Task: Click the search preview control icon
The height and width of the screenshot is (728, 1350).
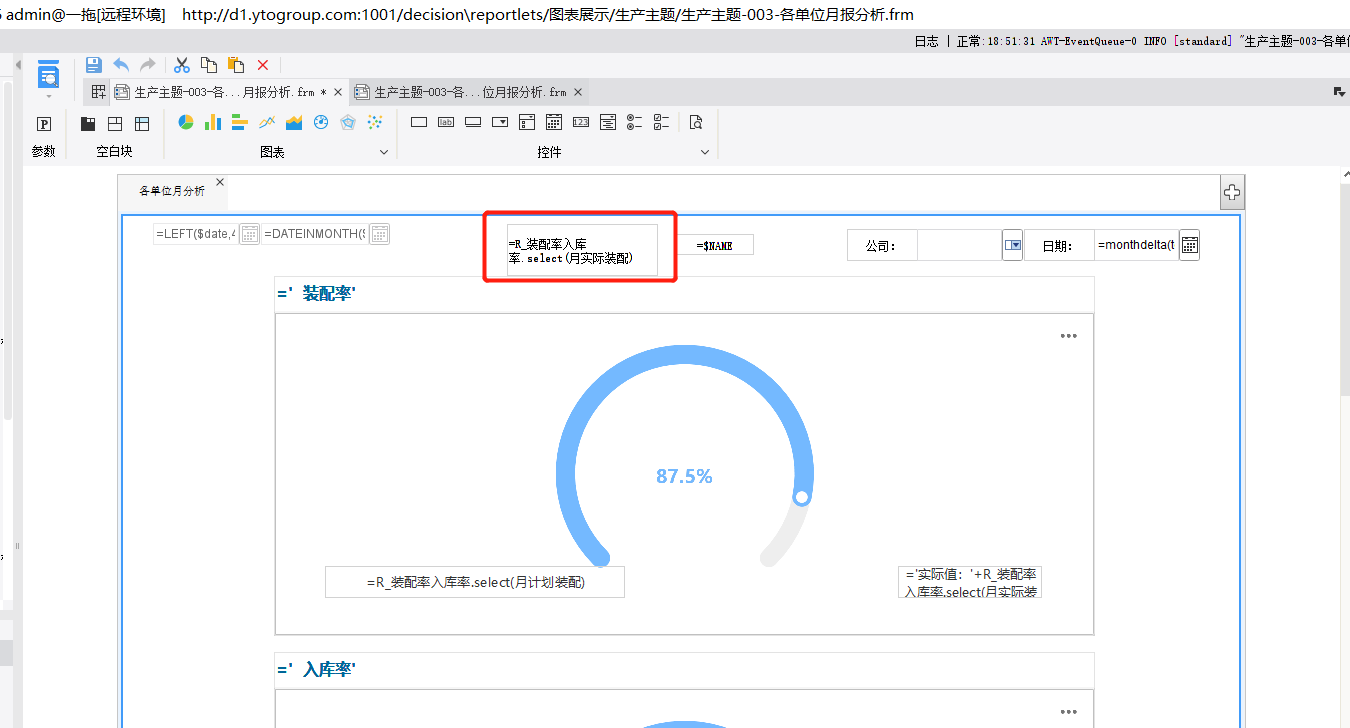Action: pos(696,122)
